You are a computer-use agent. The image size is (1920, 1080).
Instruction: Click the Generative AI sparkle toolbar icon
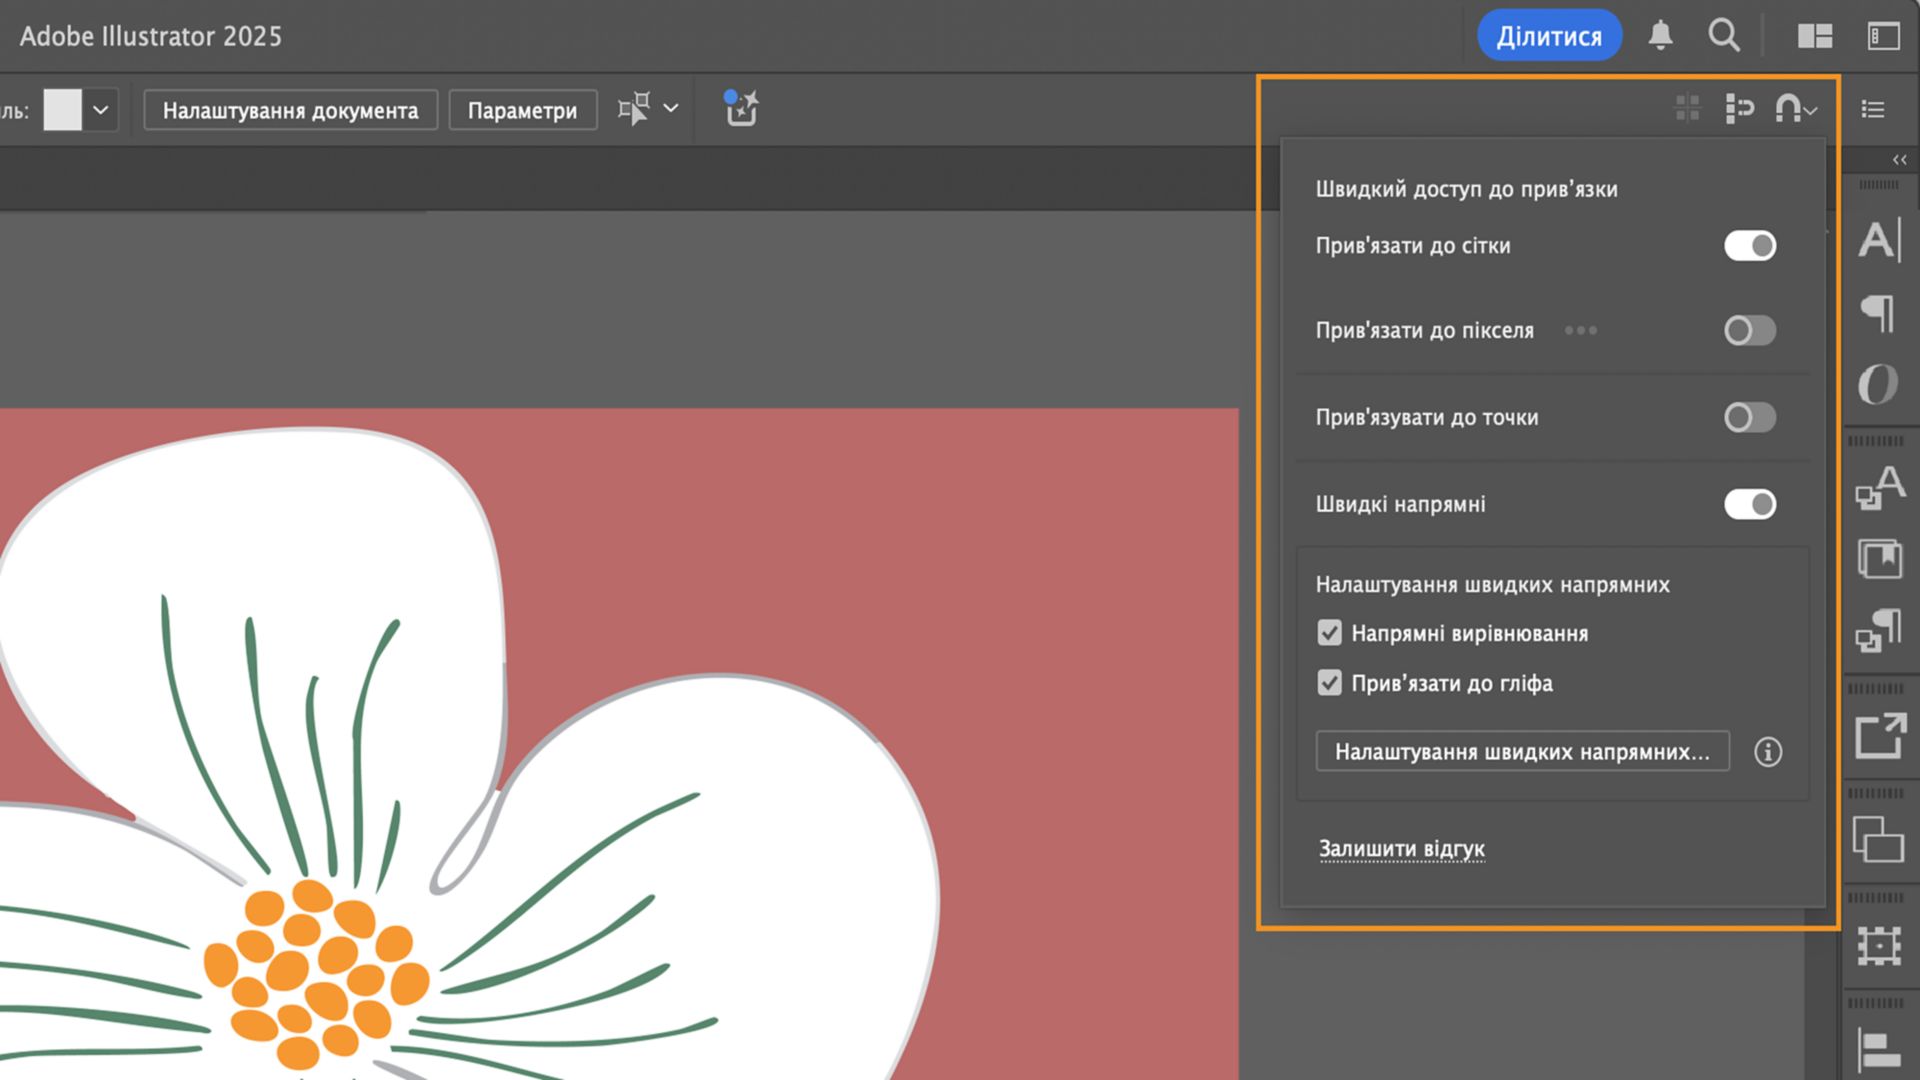tap(741, 108)
